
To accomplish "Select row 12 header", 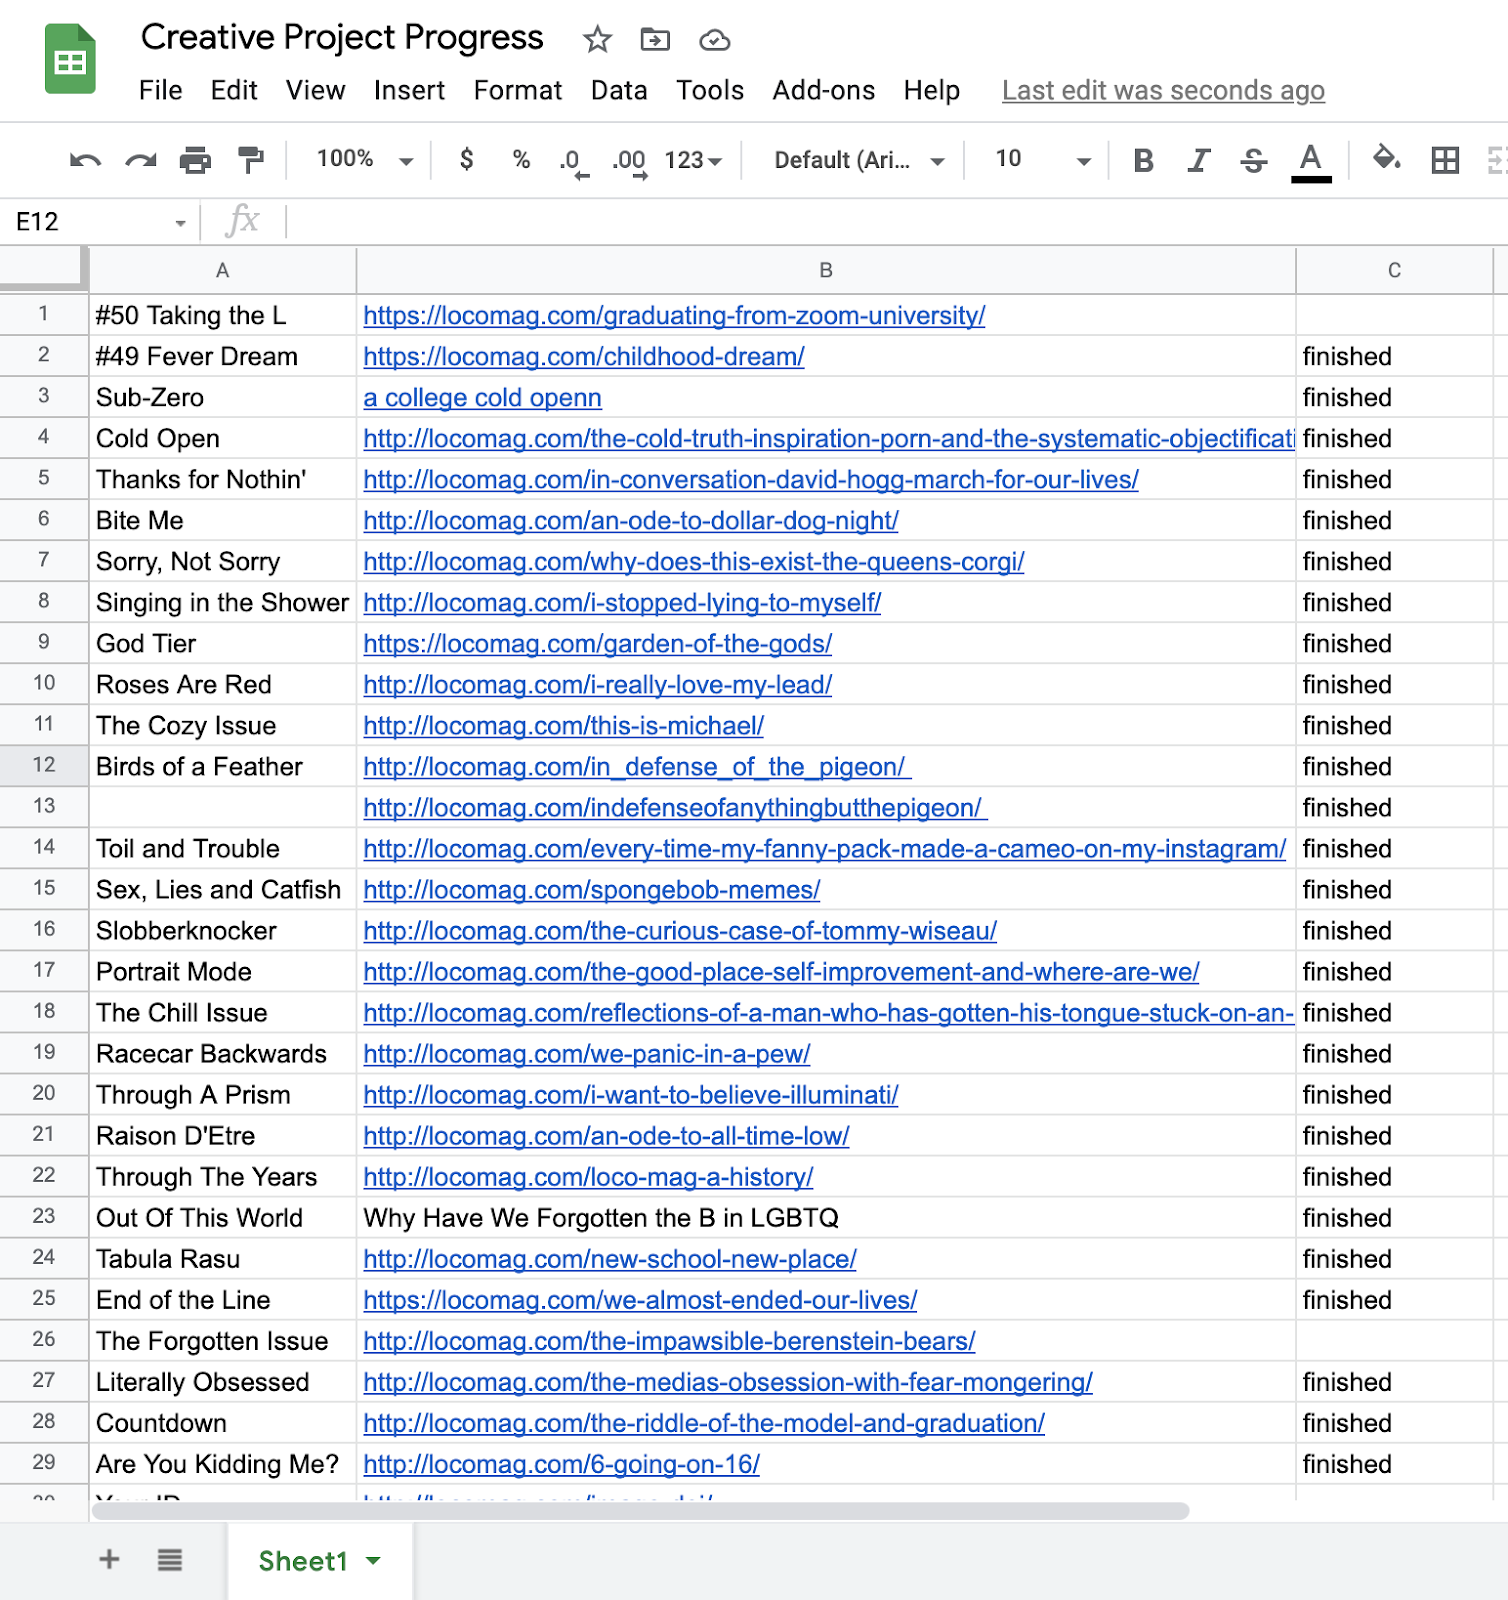I will coord(44,765).
